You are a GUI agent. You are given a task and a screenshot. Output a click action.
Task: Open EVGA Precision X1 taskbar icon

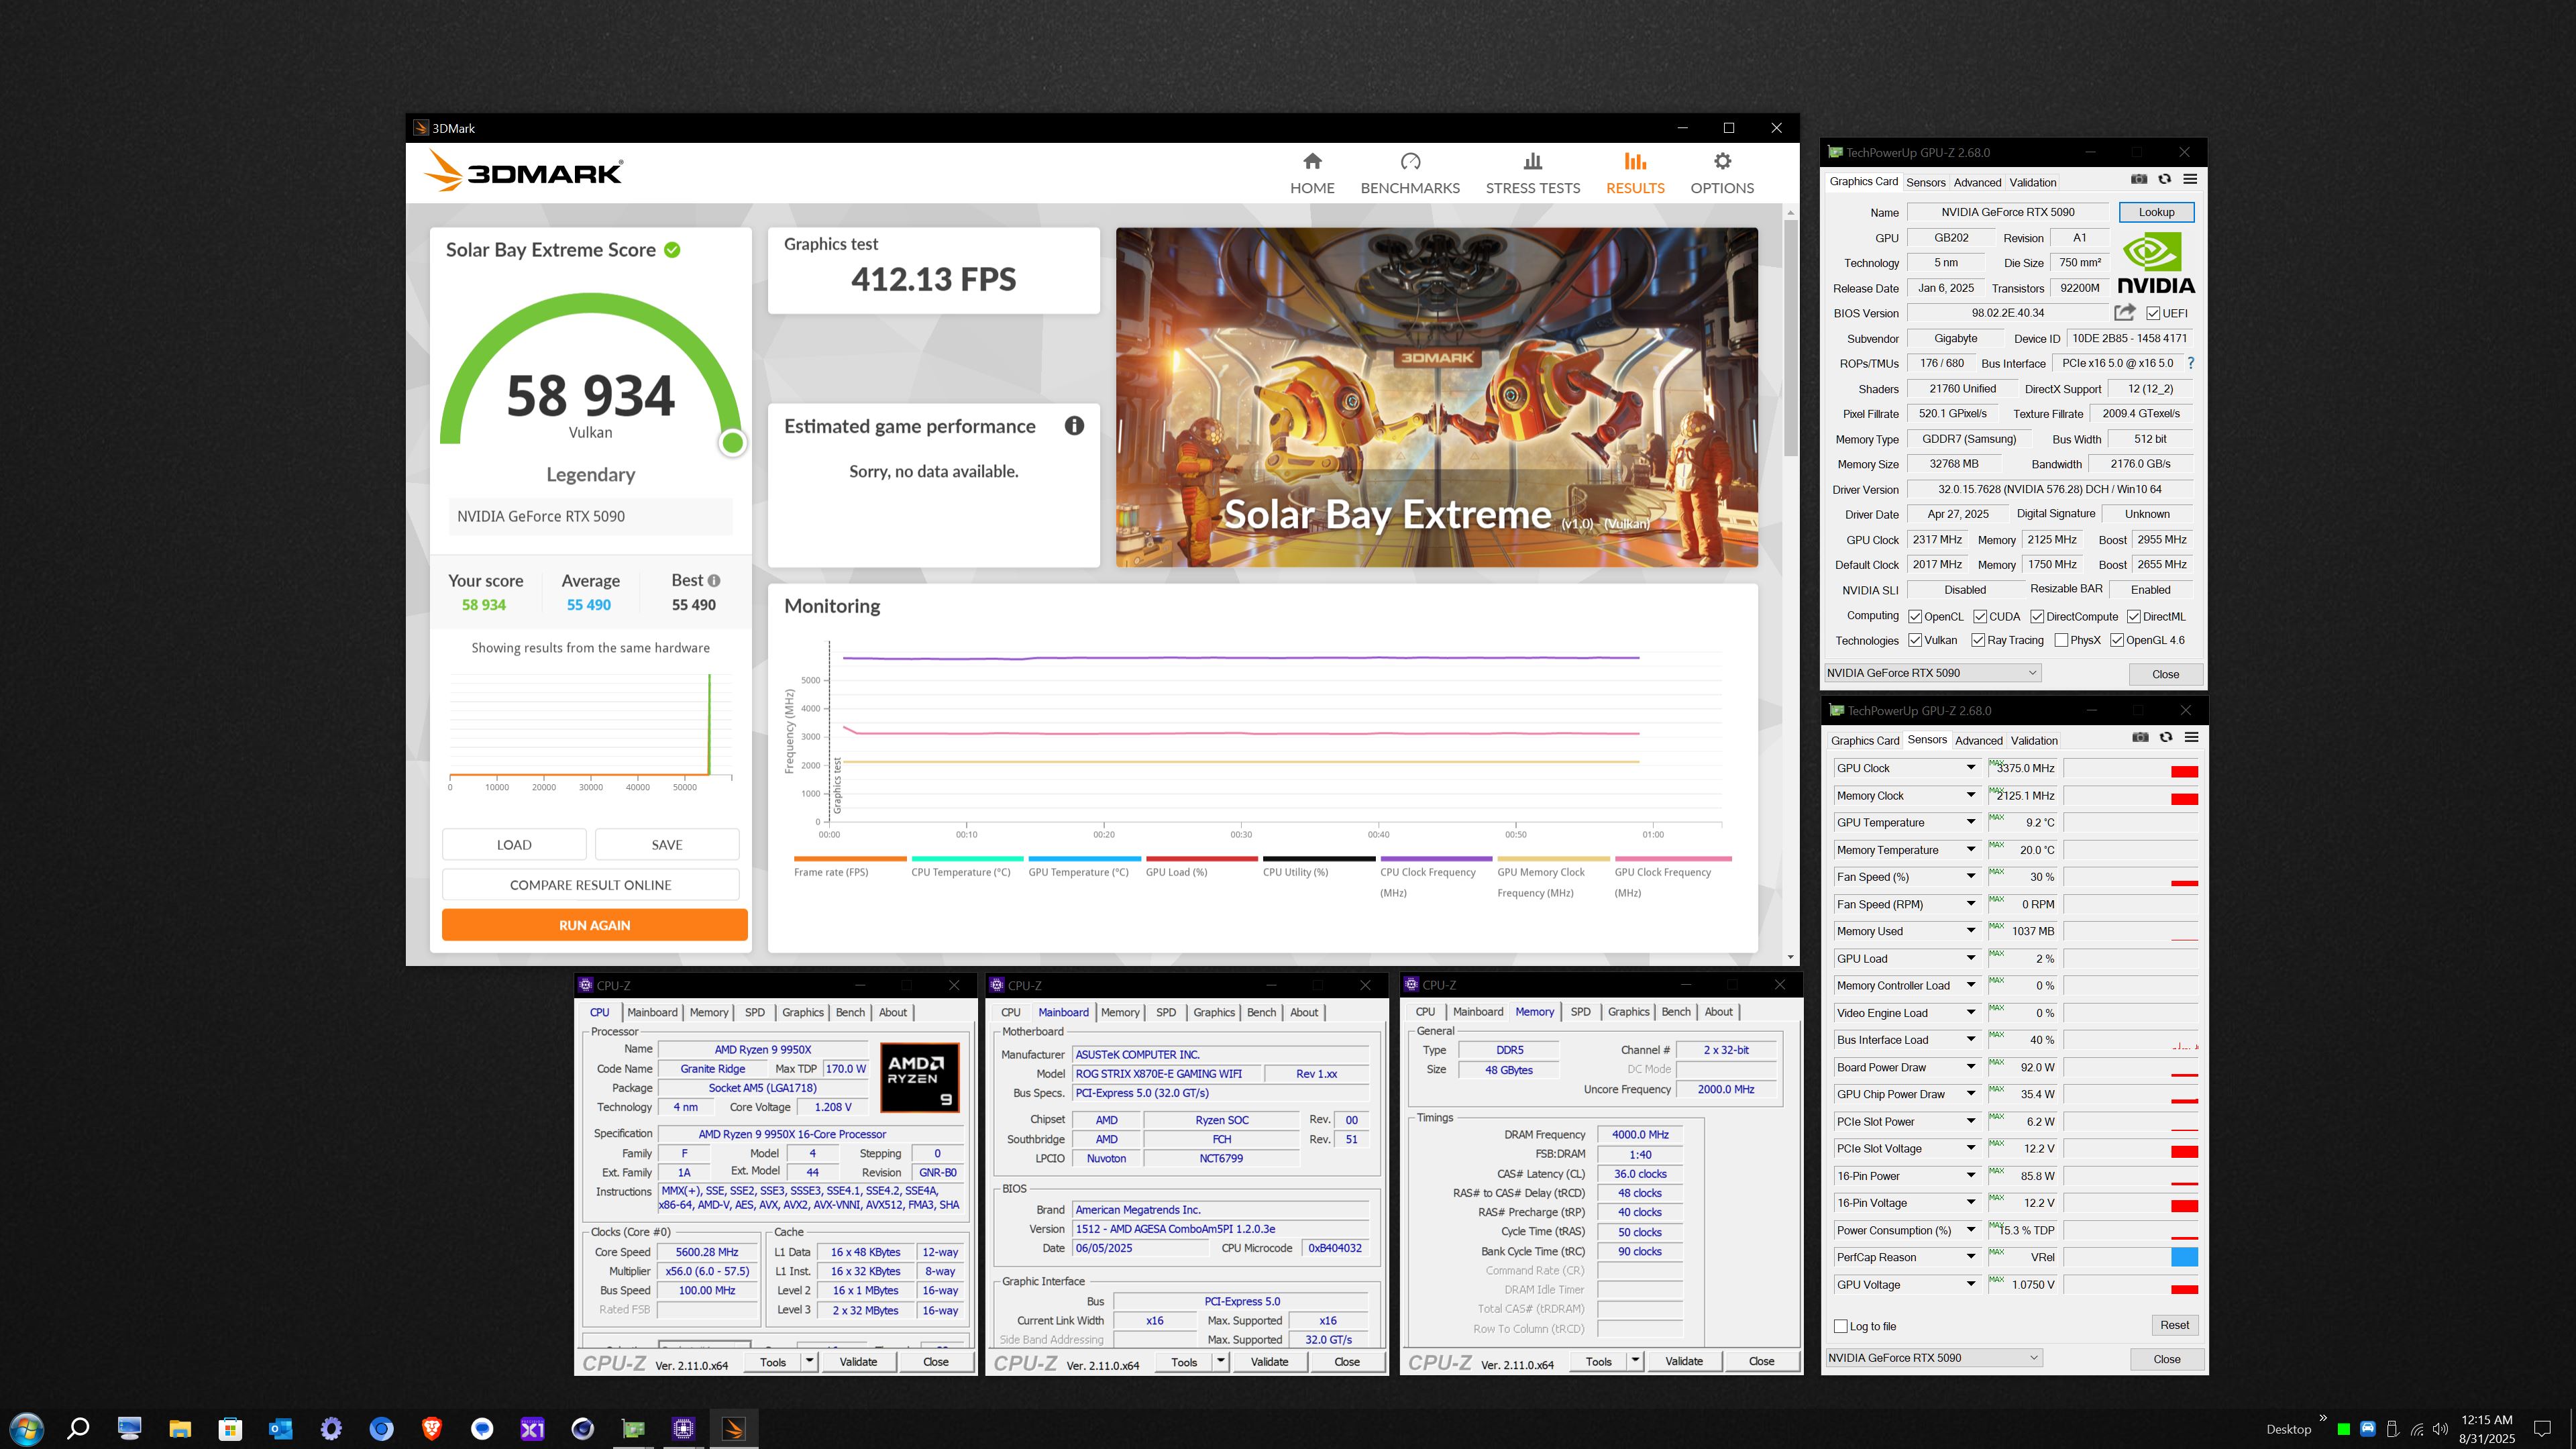pyautogui.click(x=532, y=1428)
